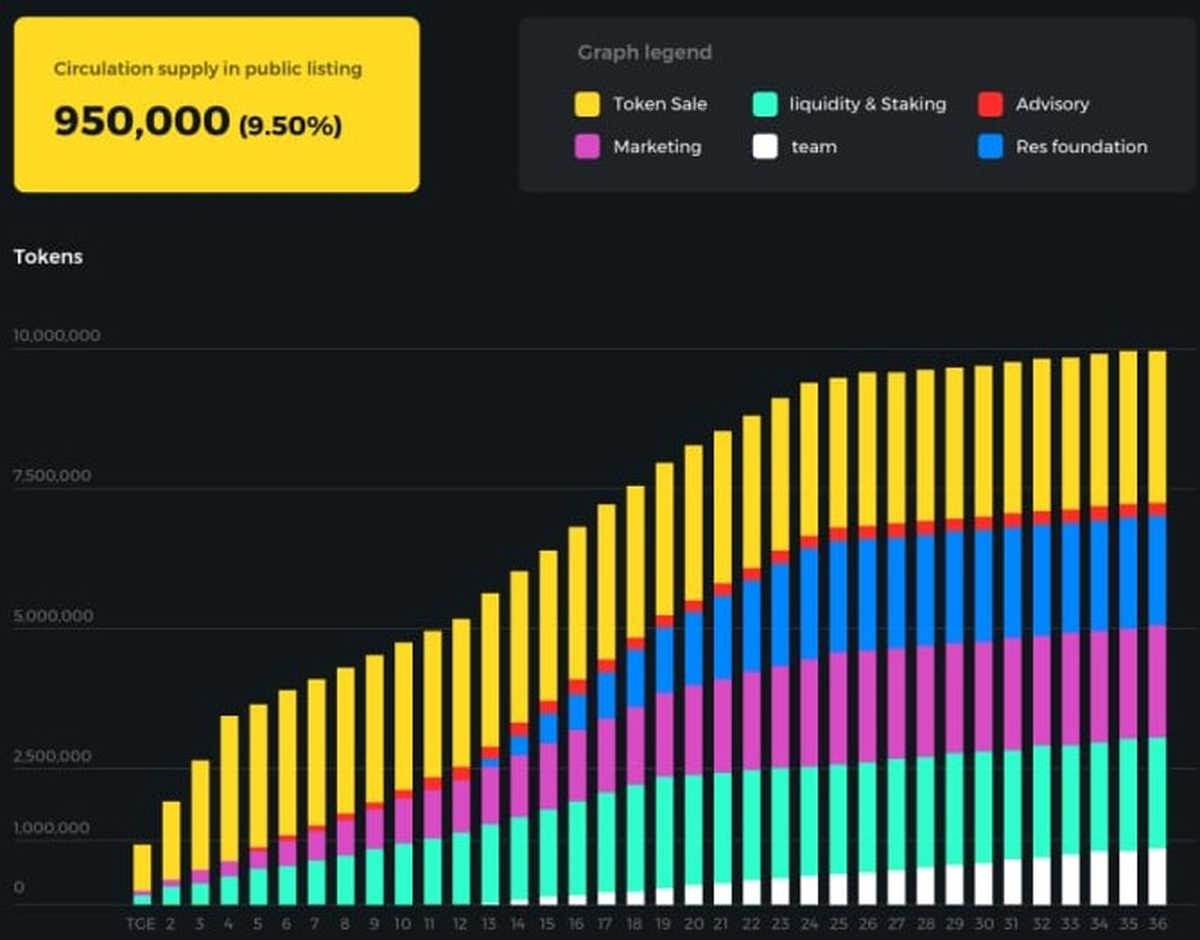Click the Tokens axis title
This screenshot has width=1200, height=940.
[x=48, y=257]
